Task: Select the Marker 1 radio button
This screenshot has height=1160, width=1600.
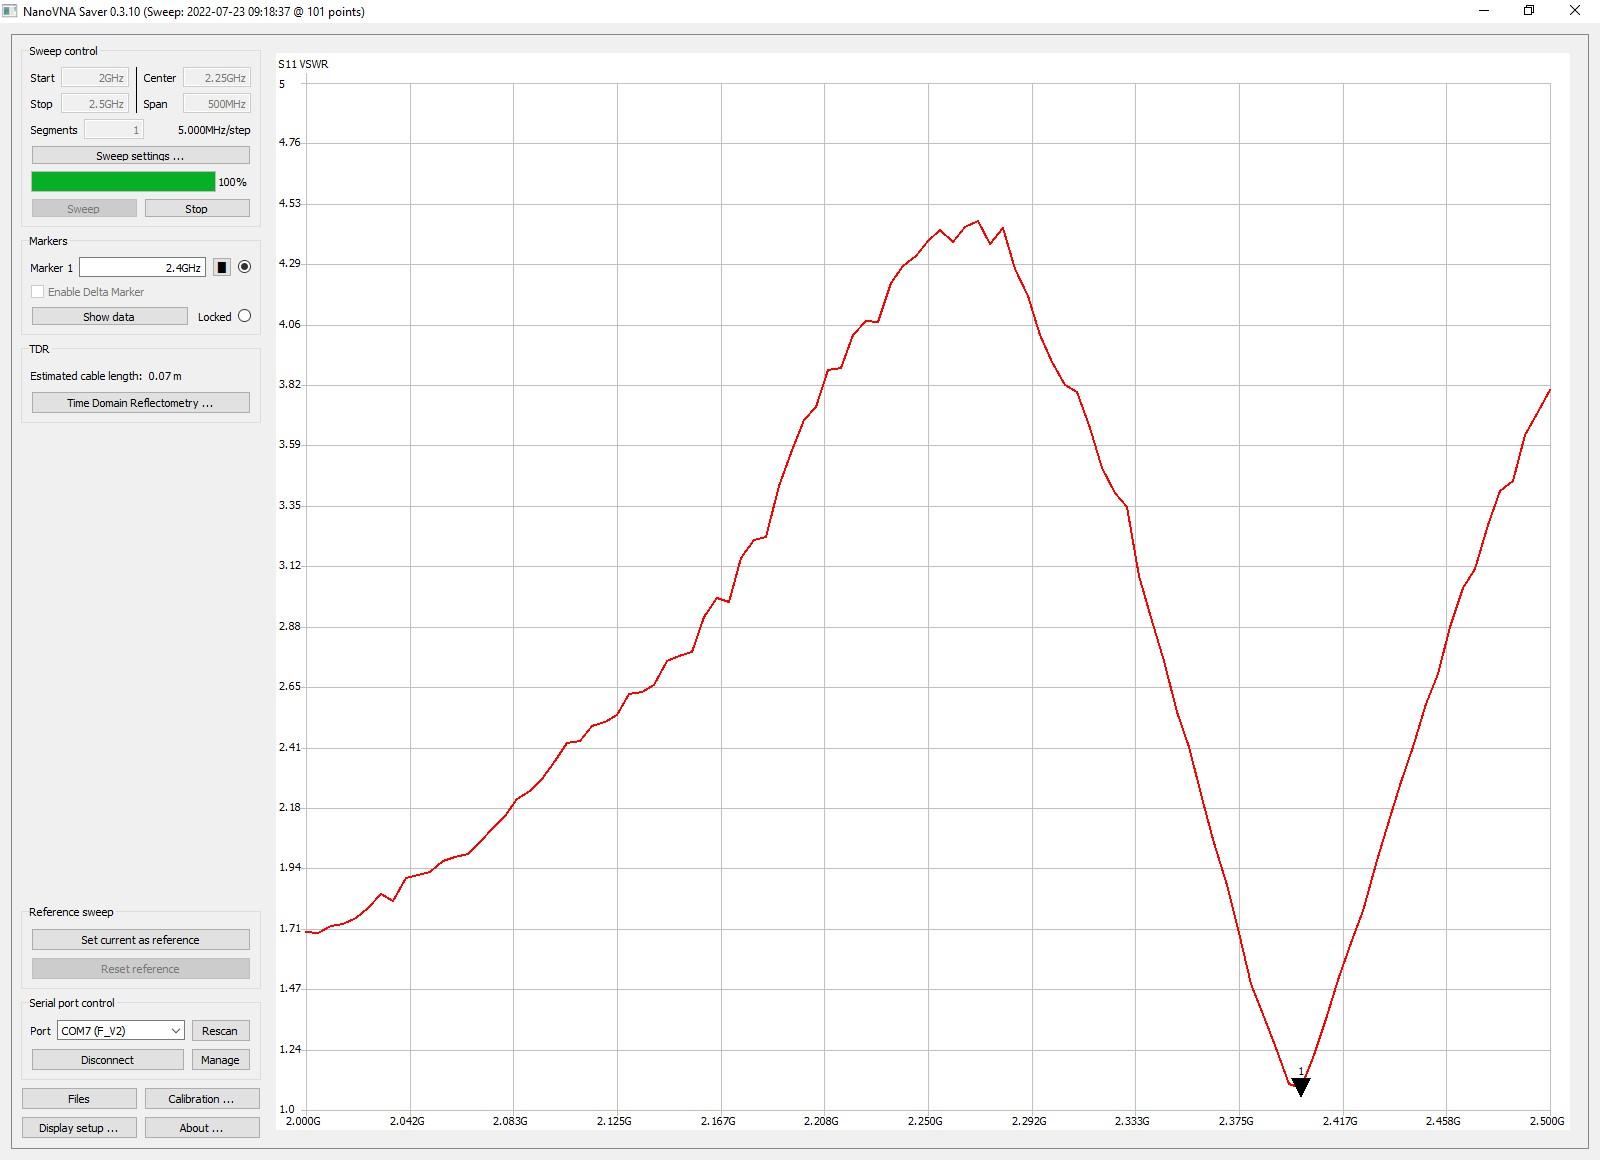Action: (244, 267)
